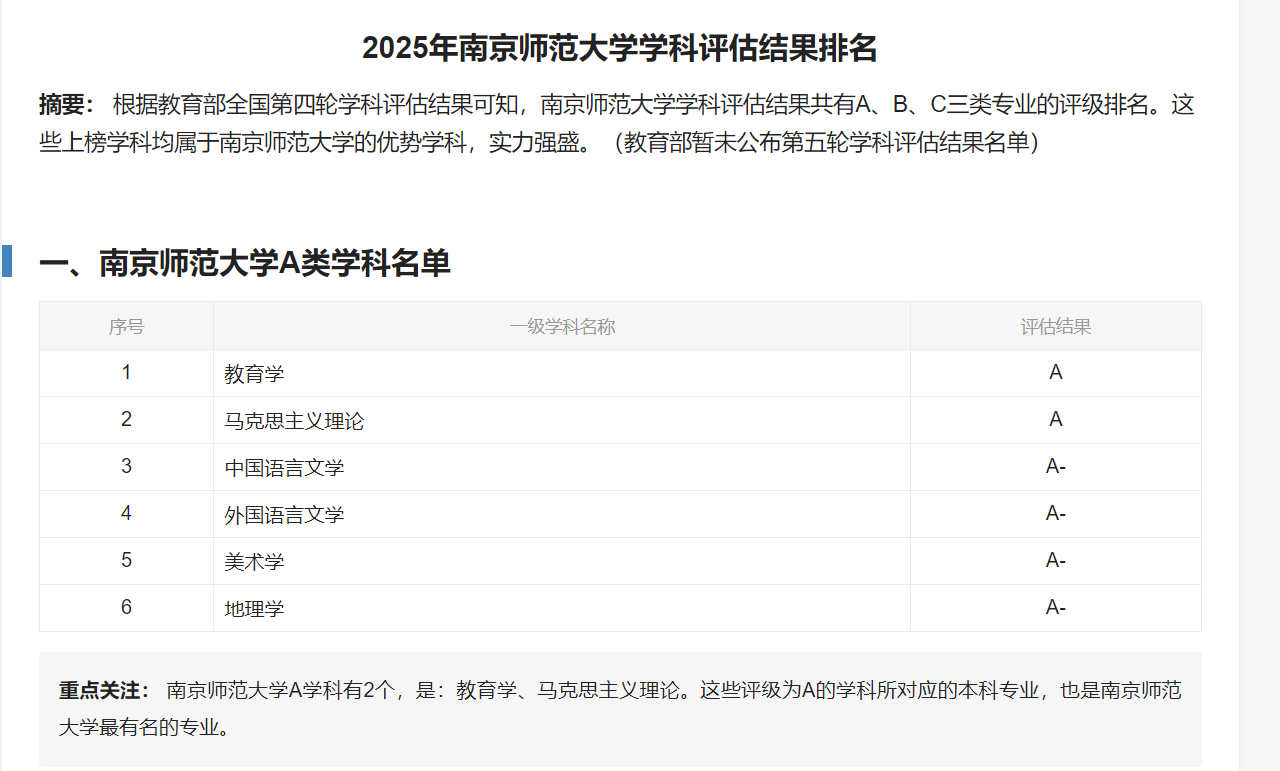Click the "A-" result for 美术学
The width and height of the screenshot is (1280, 771).
[1056, 561]
